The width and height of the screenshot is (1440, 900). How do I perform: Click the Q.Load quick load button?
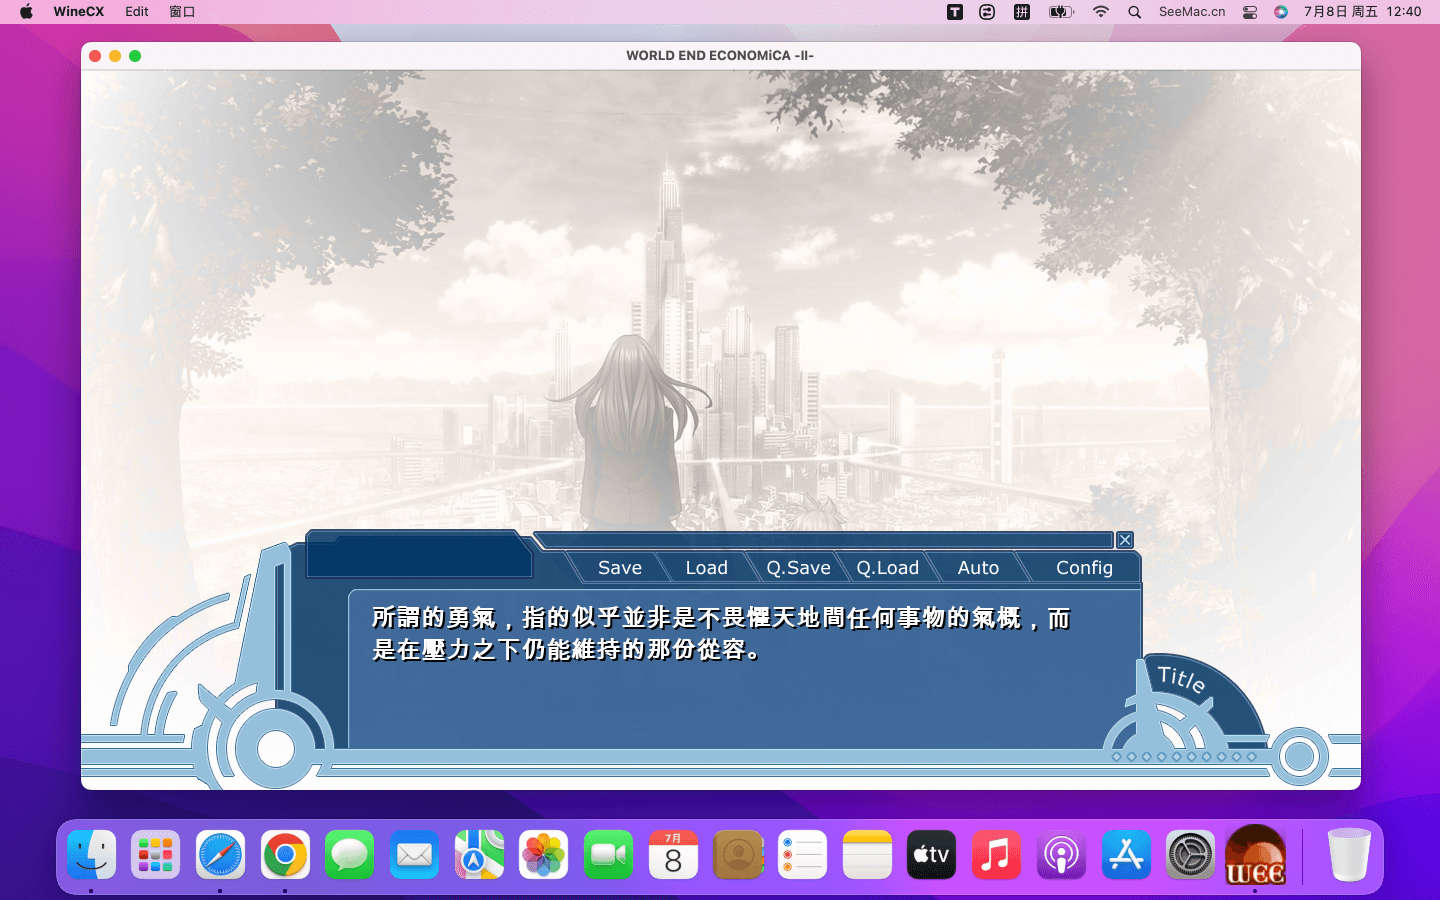887,567
